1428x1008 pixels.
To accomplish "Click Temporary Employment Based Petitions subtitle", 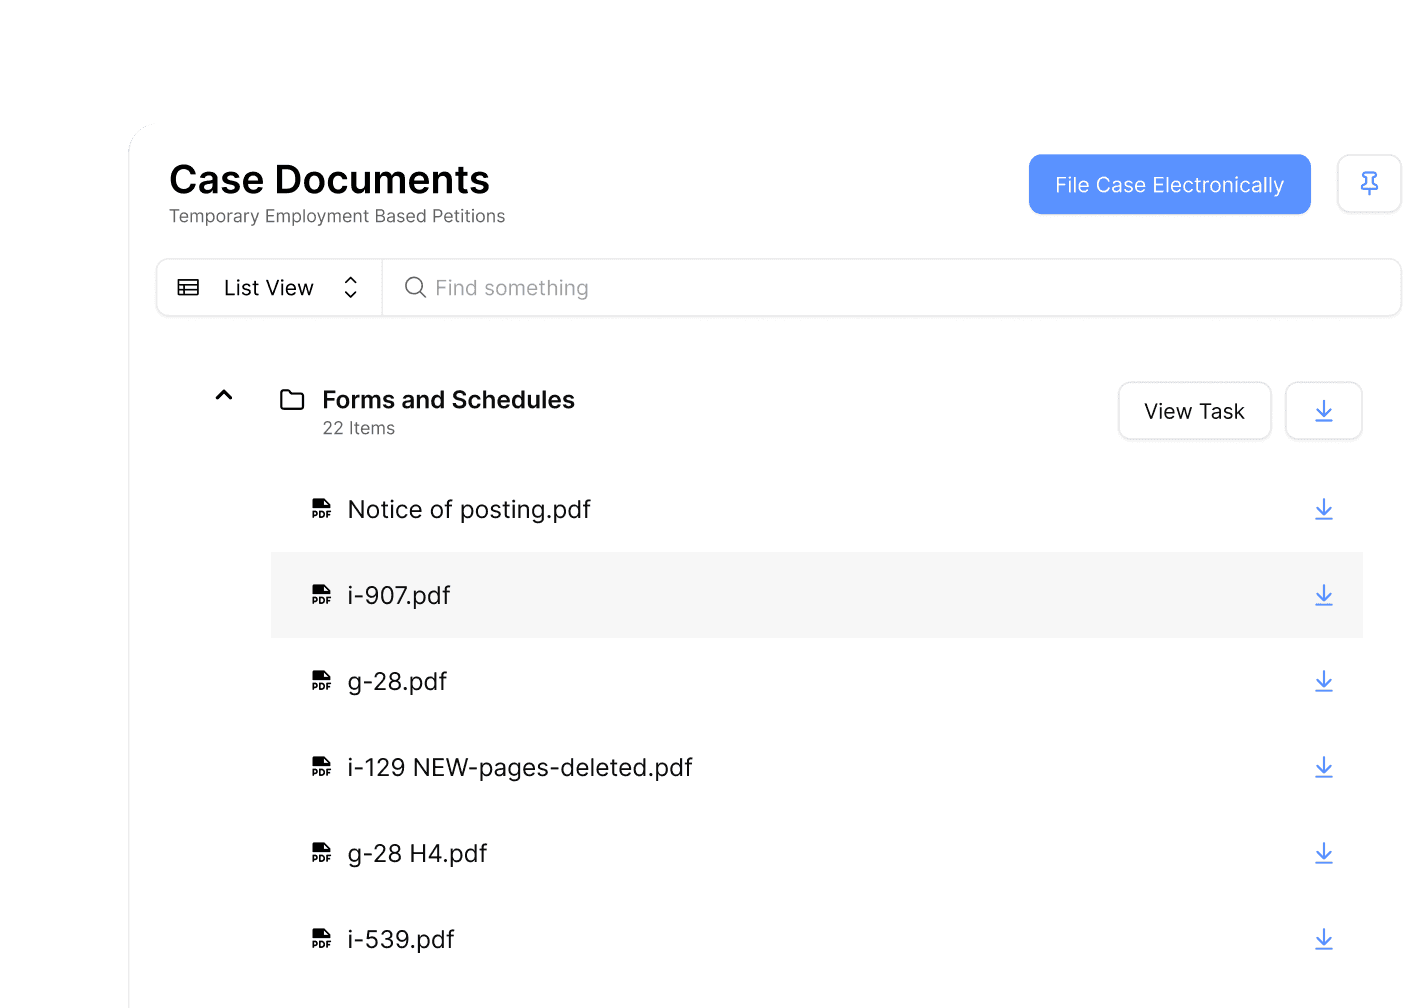I will [x=337, y=216].
